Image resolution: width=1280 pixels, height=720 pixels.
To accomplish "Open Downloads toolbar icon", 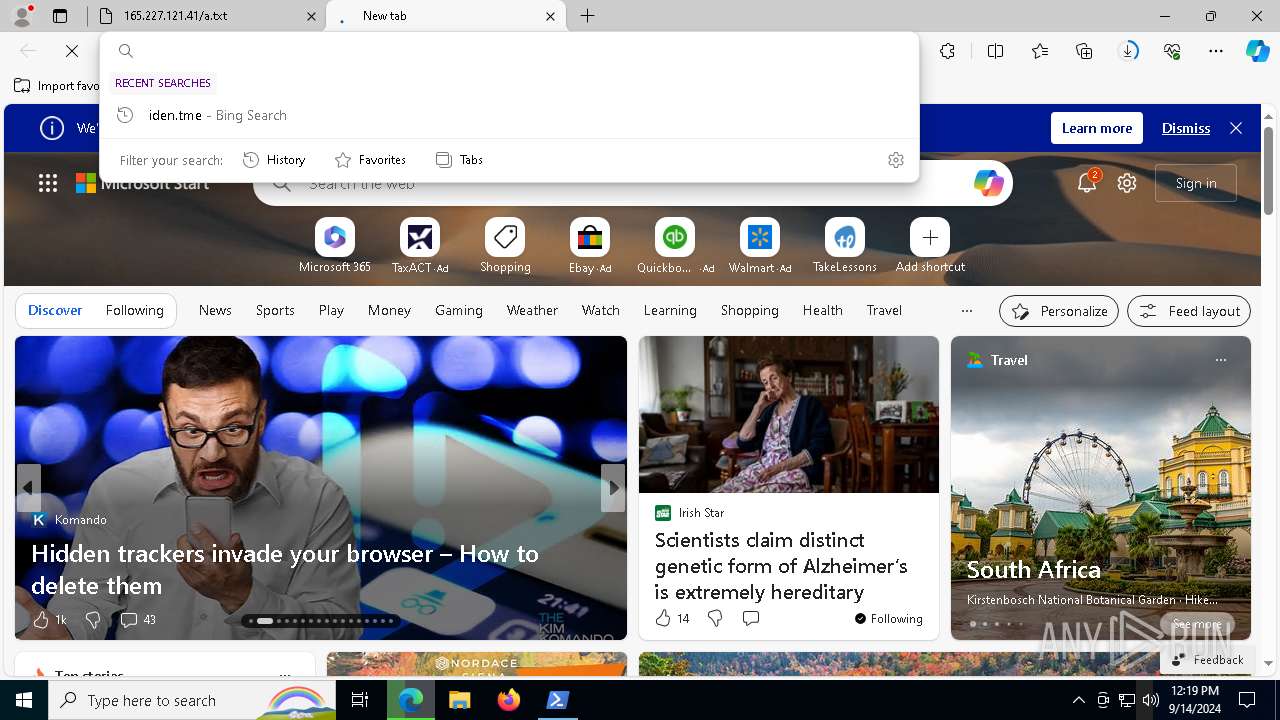I will pos(1128,51).
